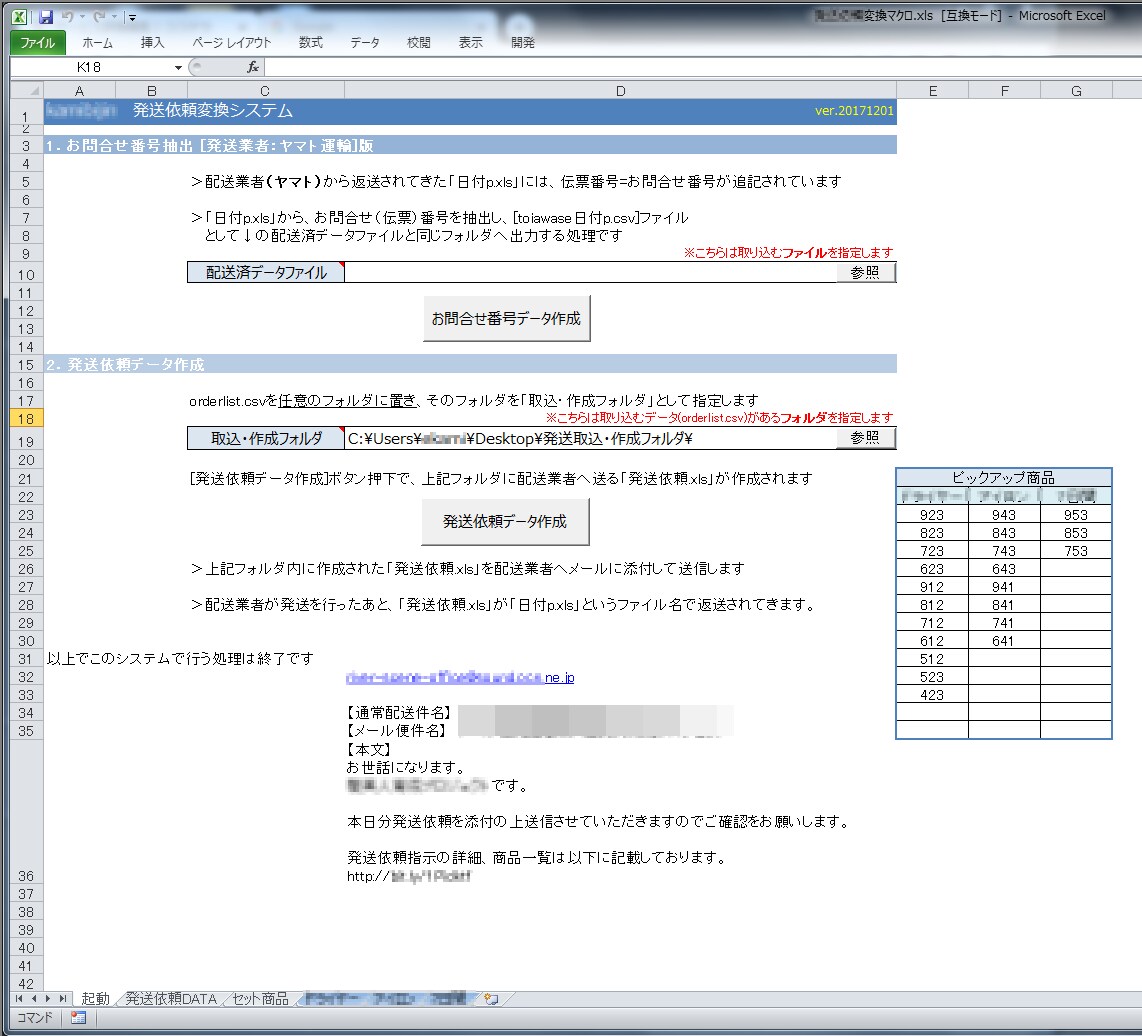Open the データ ribbon tab
The width and height of the screenshot is (1142, 1036).
365,43
